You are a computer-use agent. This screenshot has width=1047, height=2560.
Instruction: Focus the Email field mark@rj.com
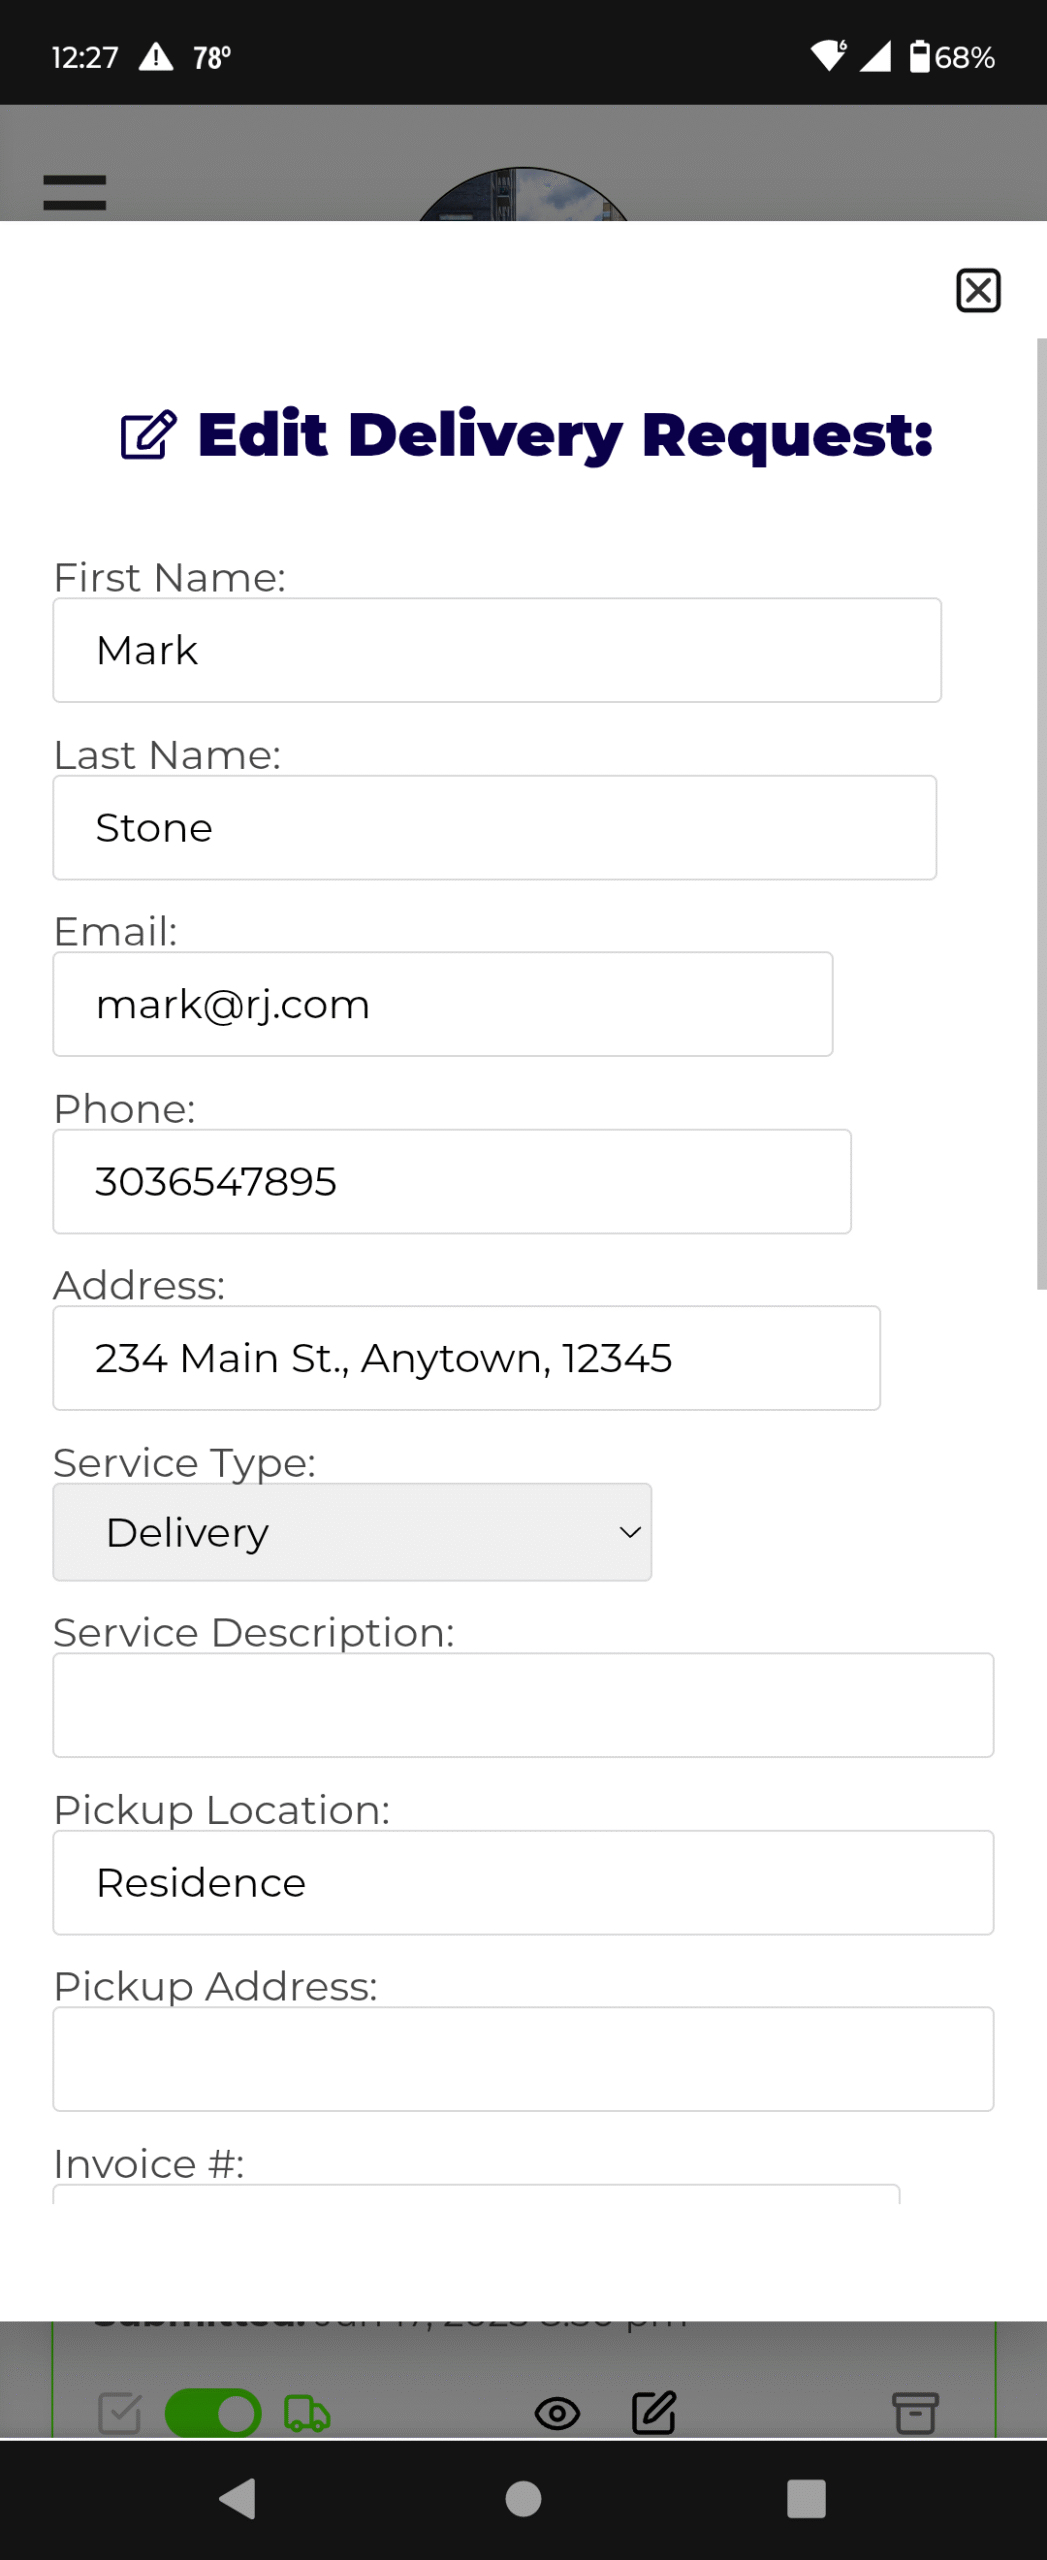click(443, 1004)
